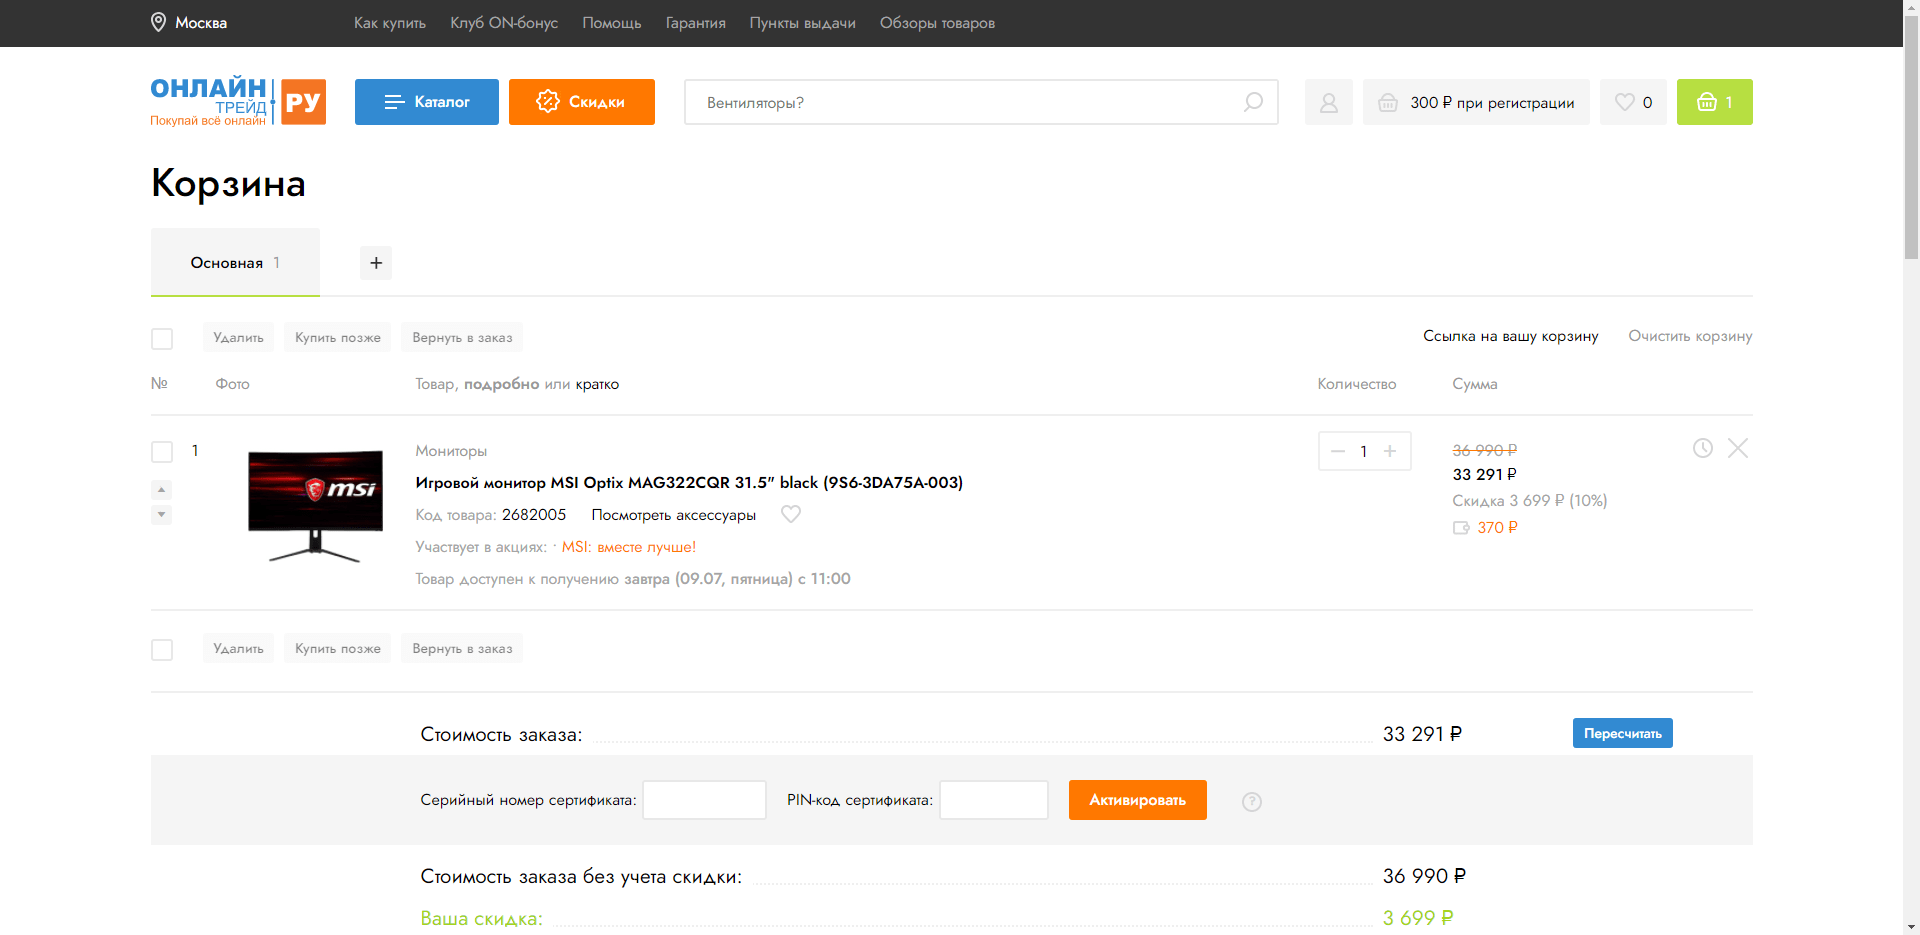Click the product code 2682005
Viewport: 1920px width, 935px height.
[534, 515]
